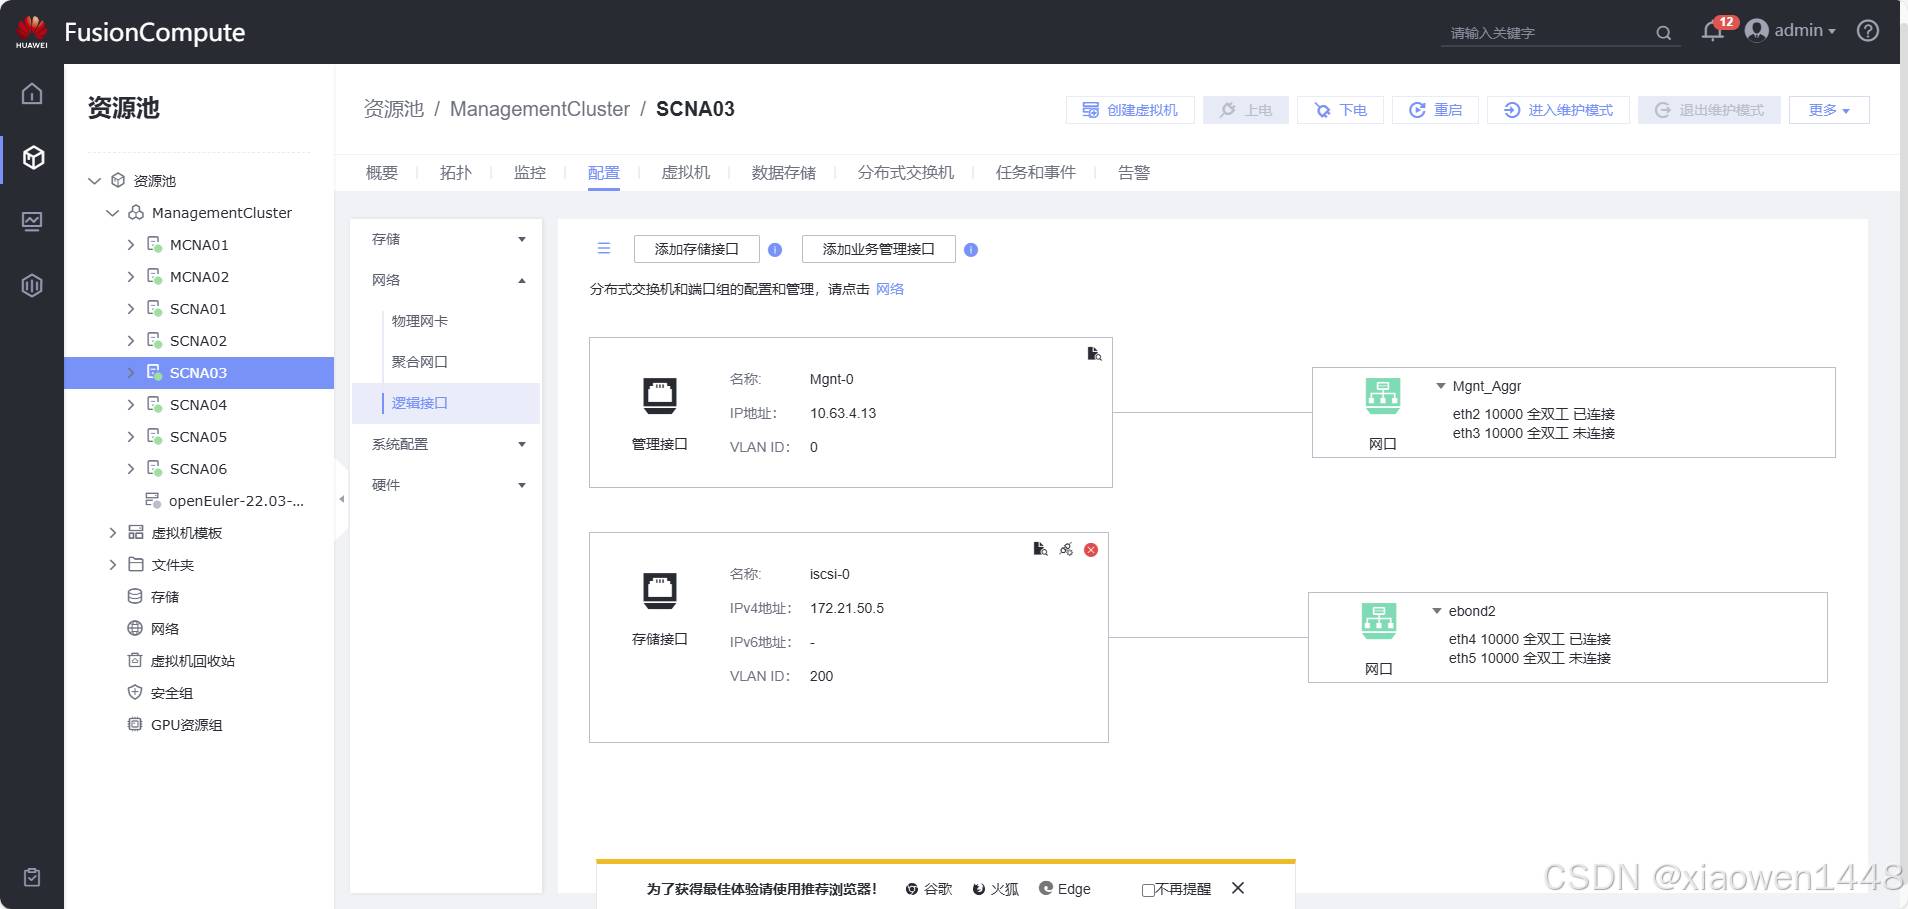
Task: Click the help question mark icon
Action: [1867, 31]
